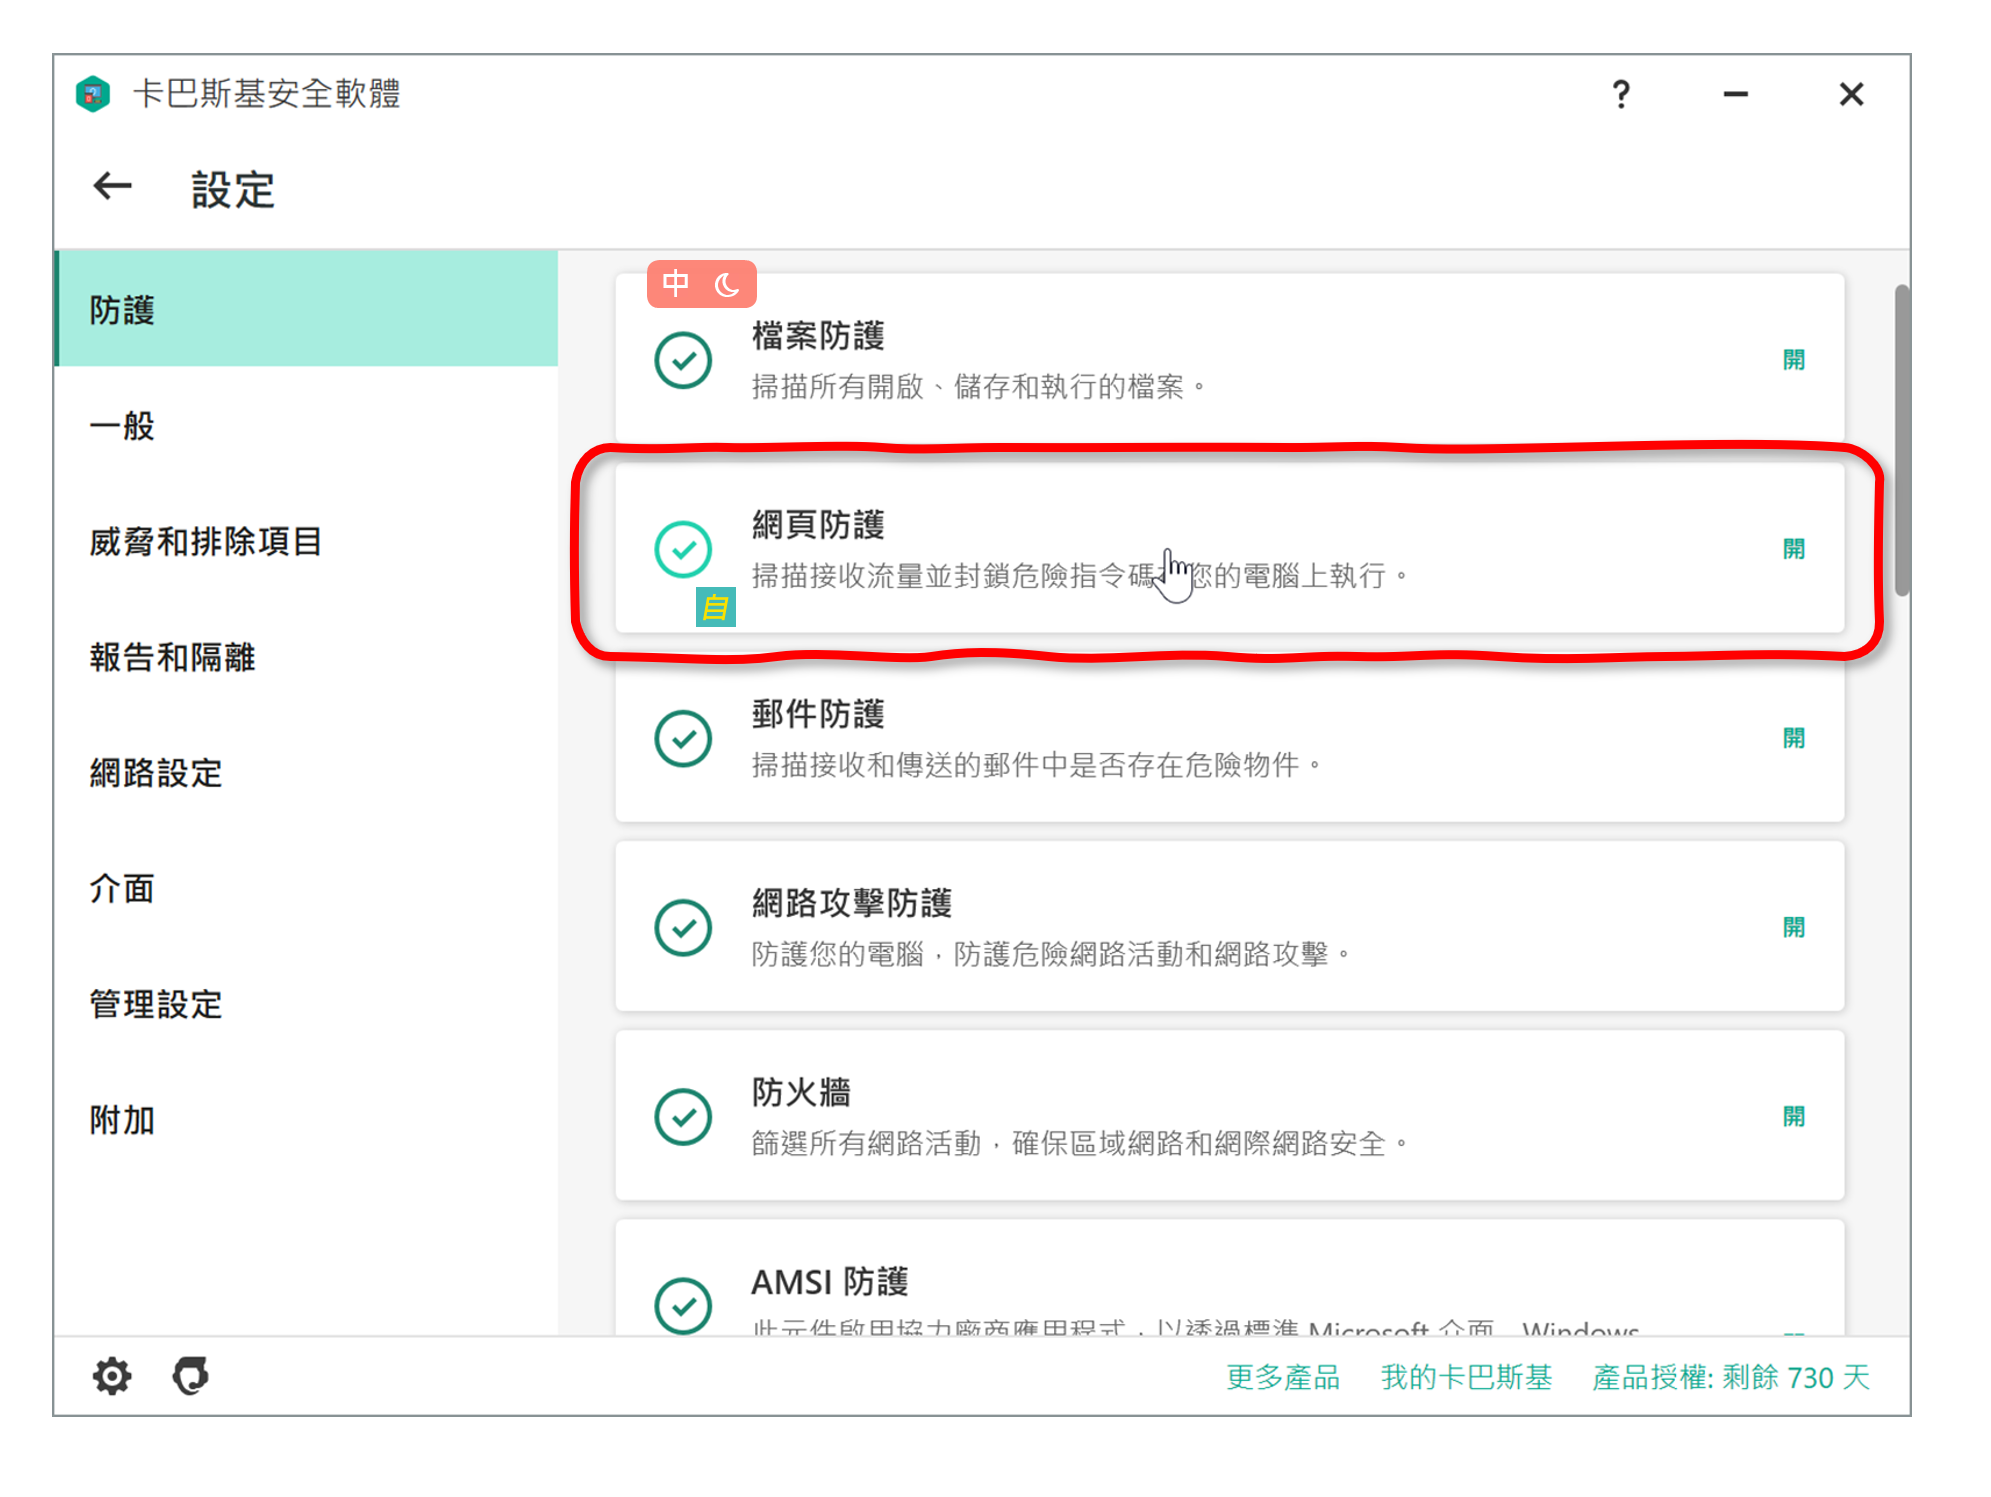The image size is (1991, 1497).
Task: Open the settings gear icon at bottom left
Action: click(112, 1376)
